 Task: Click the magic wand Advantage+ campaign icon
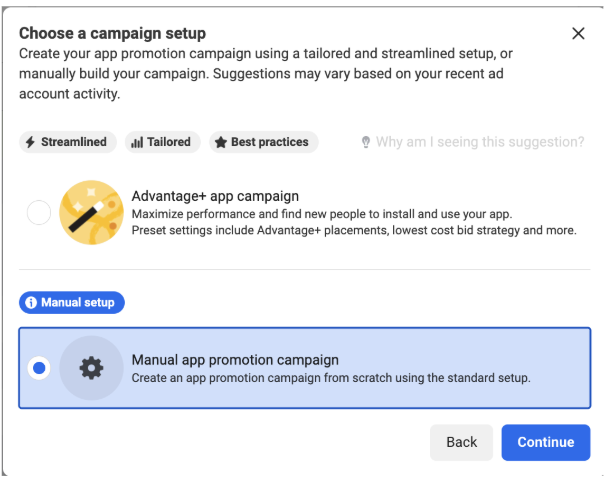pyautogui.click(x=91, y=213)
